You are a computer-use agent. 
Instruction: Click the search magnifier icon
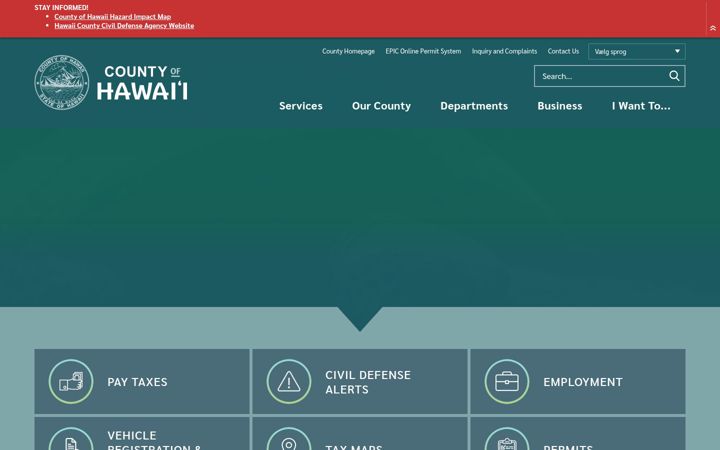[674, 76]
